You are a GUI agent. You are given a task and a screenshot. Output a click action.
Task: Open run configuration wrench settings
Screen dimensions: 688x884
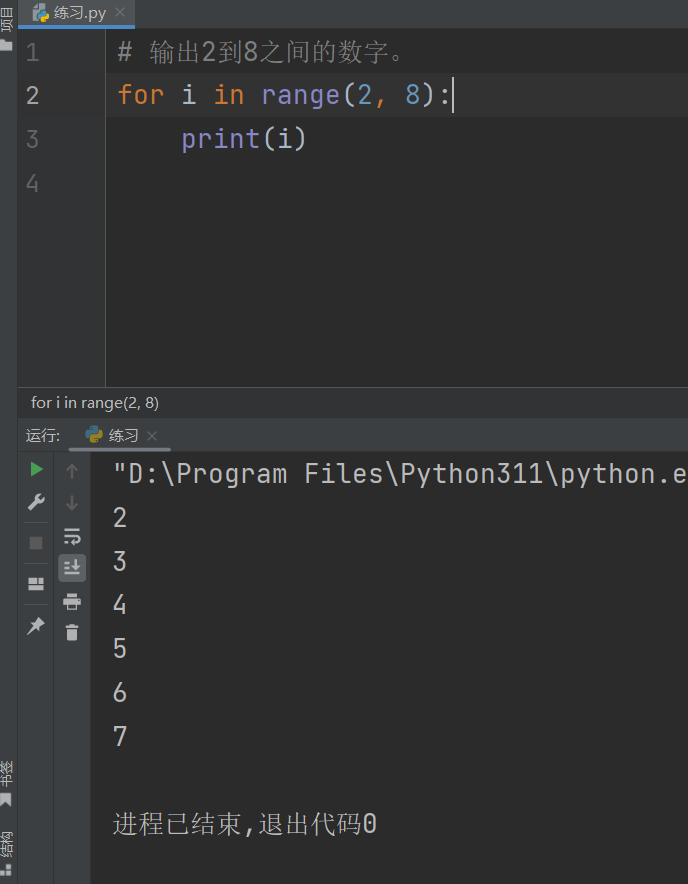tap(36, 502)
